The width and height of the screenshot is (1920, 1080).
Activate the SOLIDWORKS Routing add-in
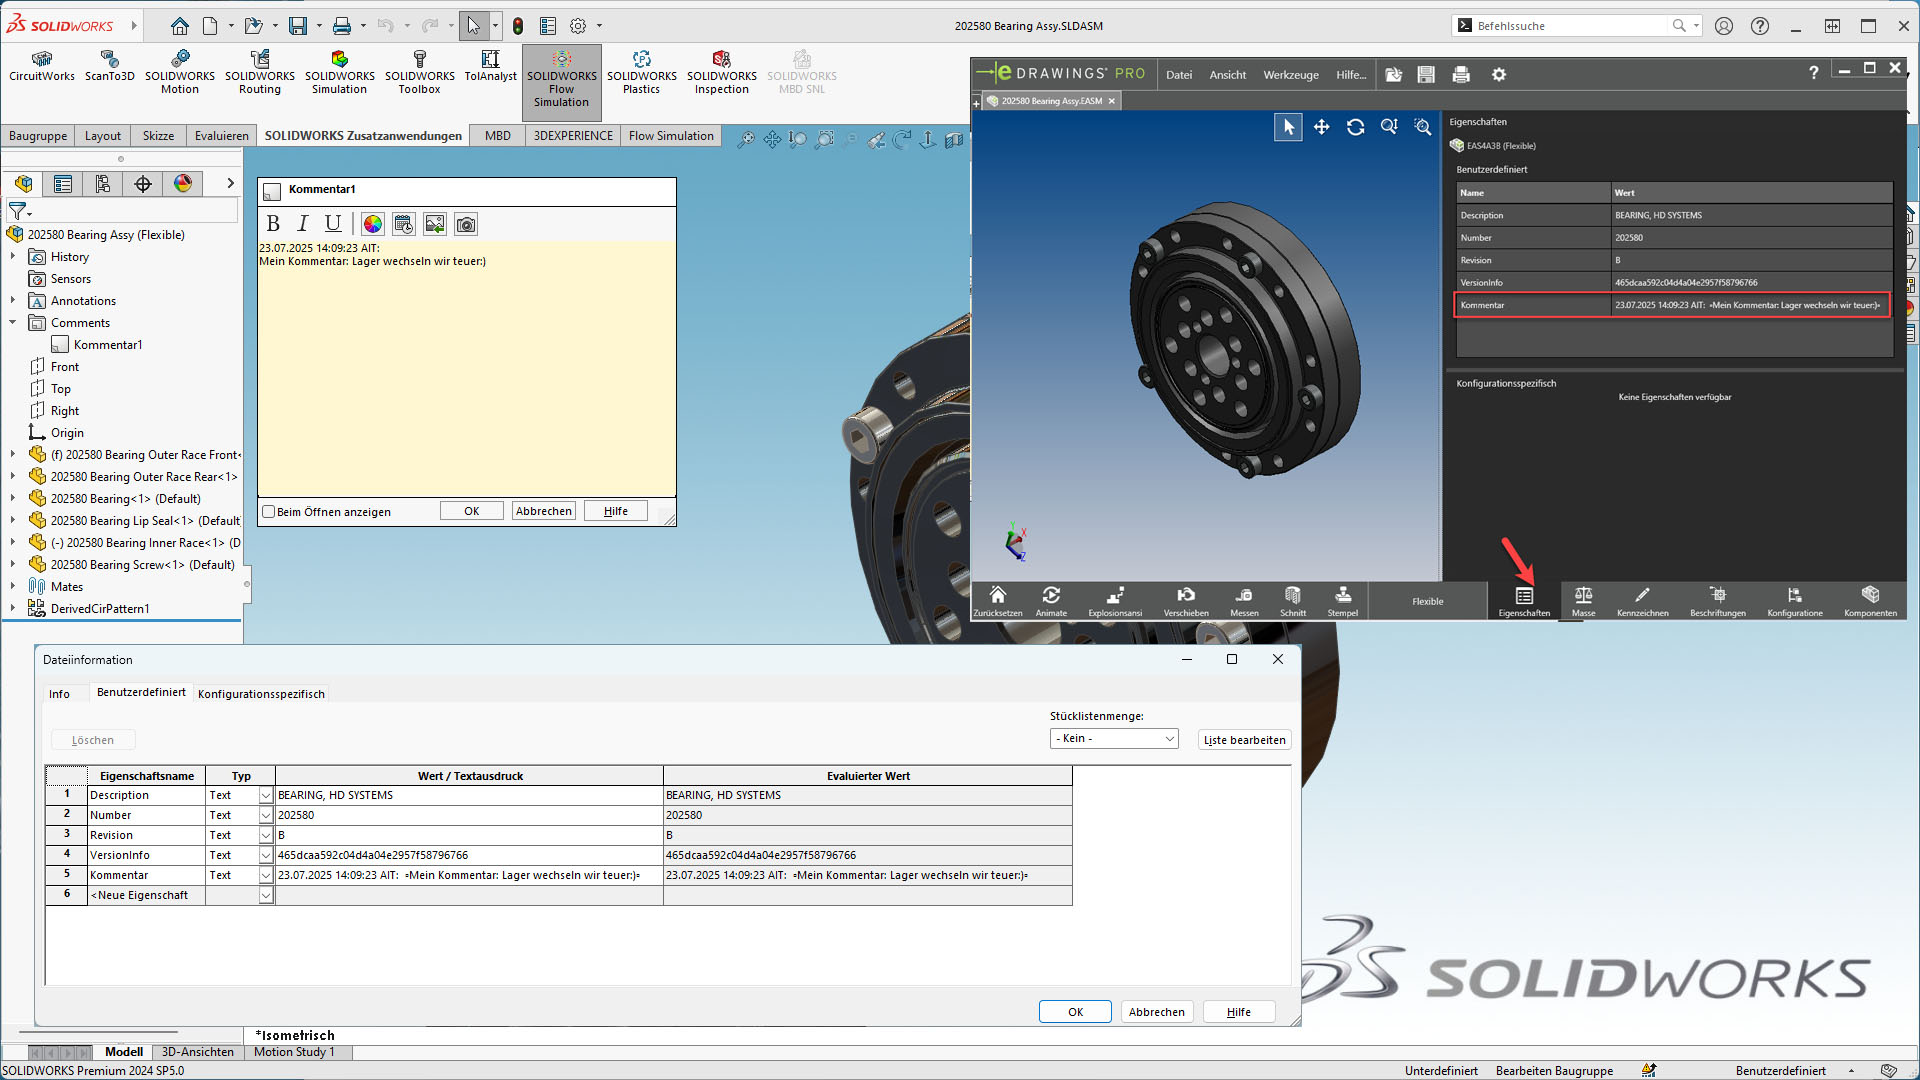click(x=260, y=73)
